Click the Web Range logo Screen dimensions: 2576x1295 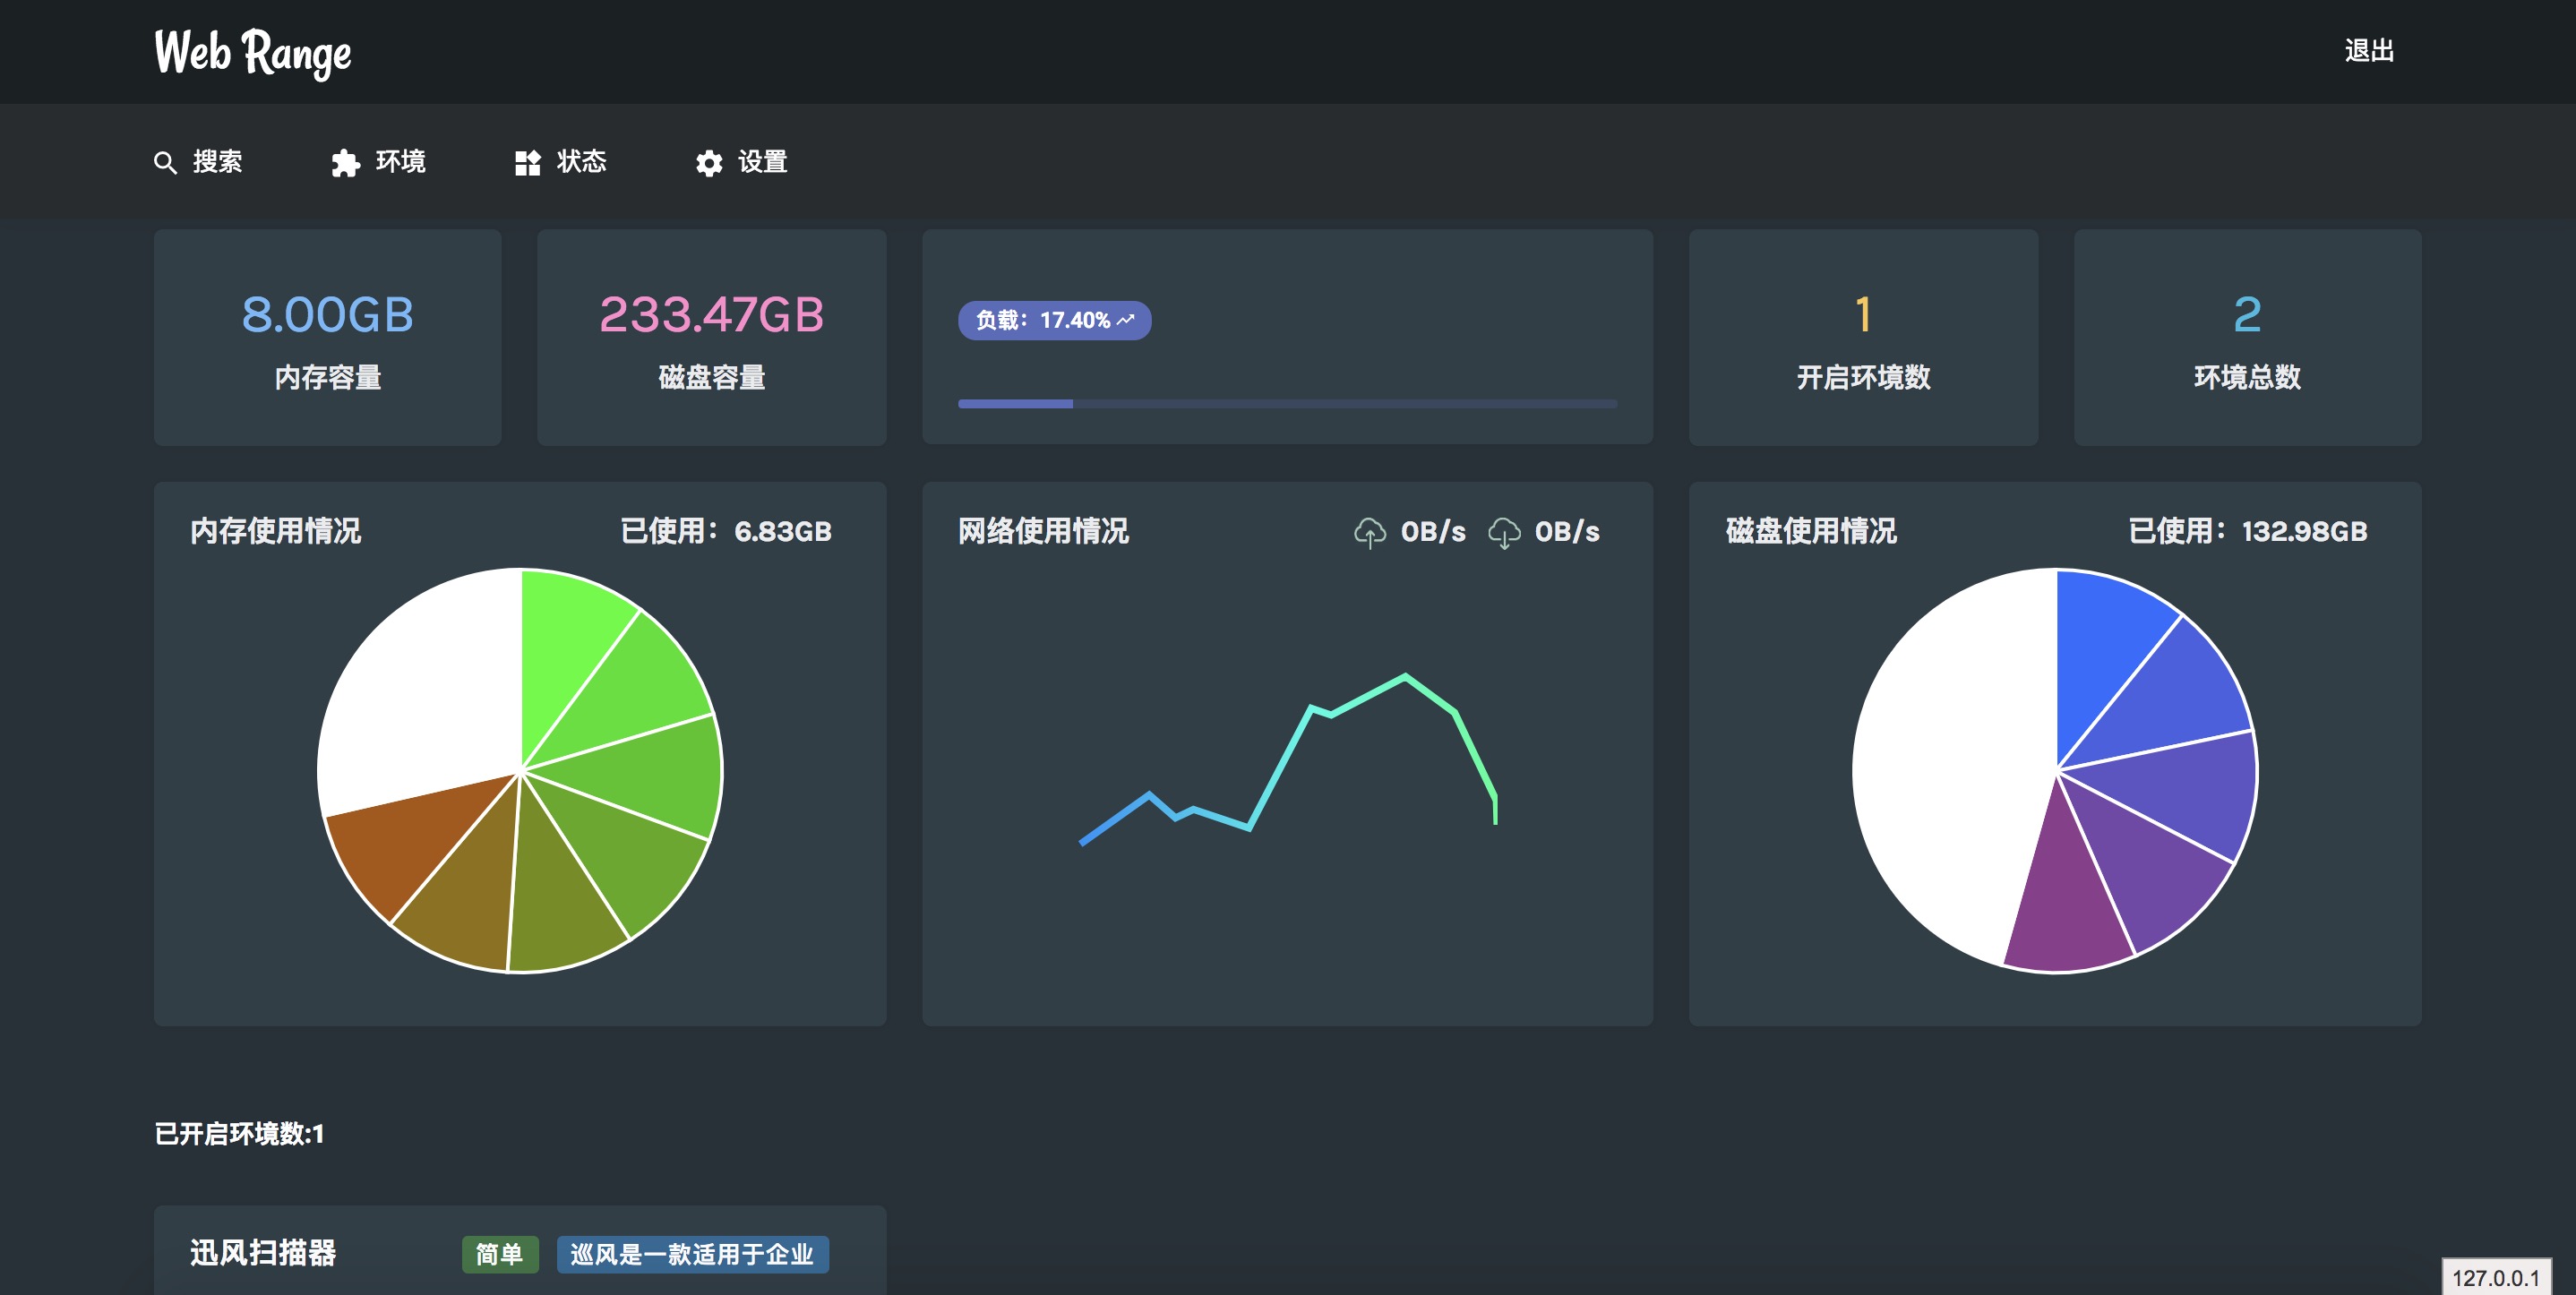(253, 52)
